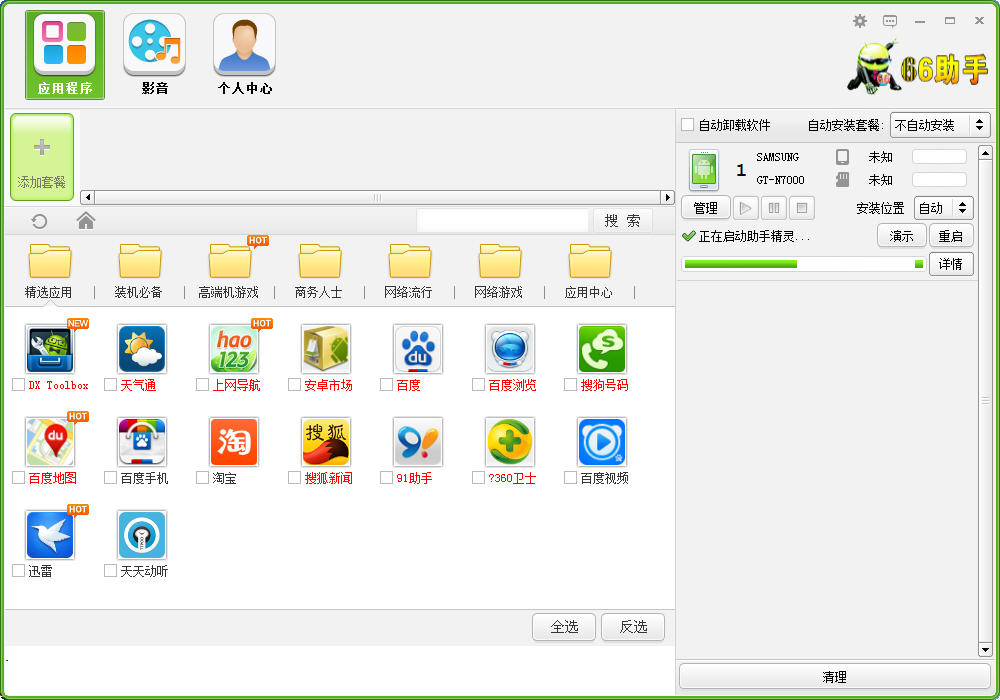The width and height of the screenshot is (1000, 700).
Task: Enable the 自动卸载软件 checkbox
Action: pos(688,124)
